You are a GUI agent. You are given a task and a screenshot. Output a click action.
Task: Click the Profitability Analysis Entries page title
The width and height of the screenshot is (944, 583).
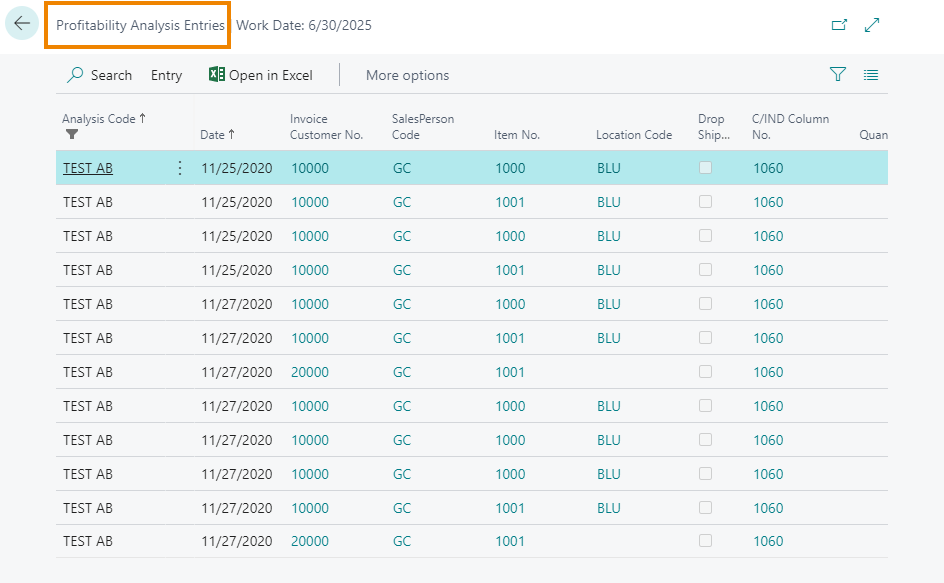click(x=140, y=25)
